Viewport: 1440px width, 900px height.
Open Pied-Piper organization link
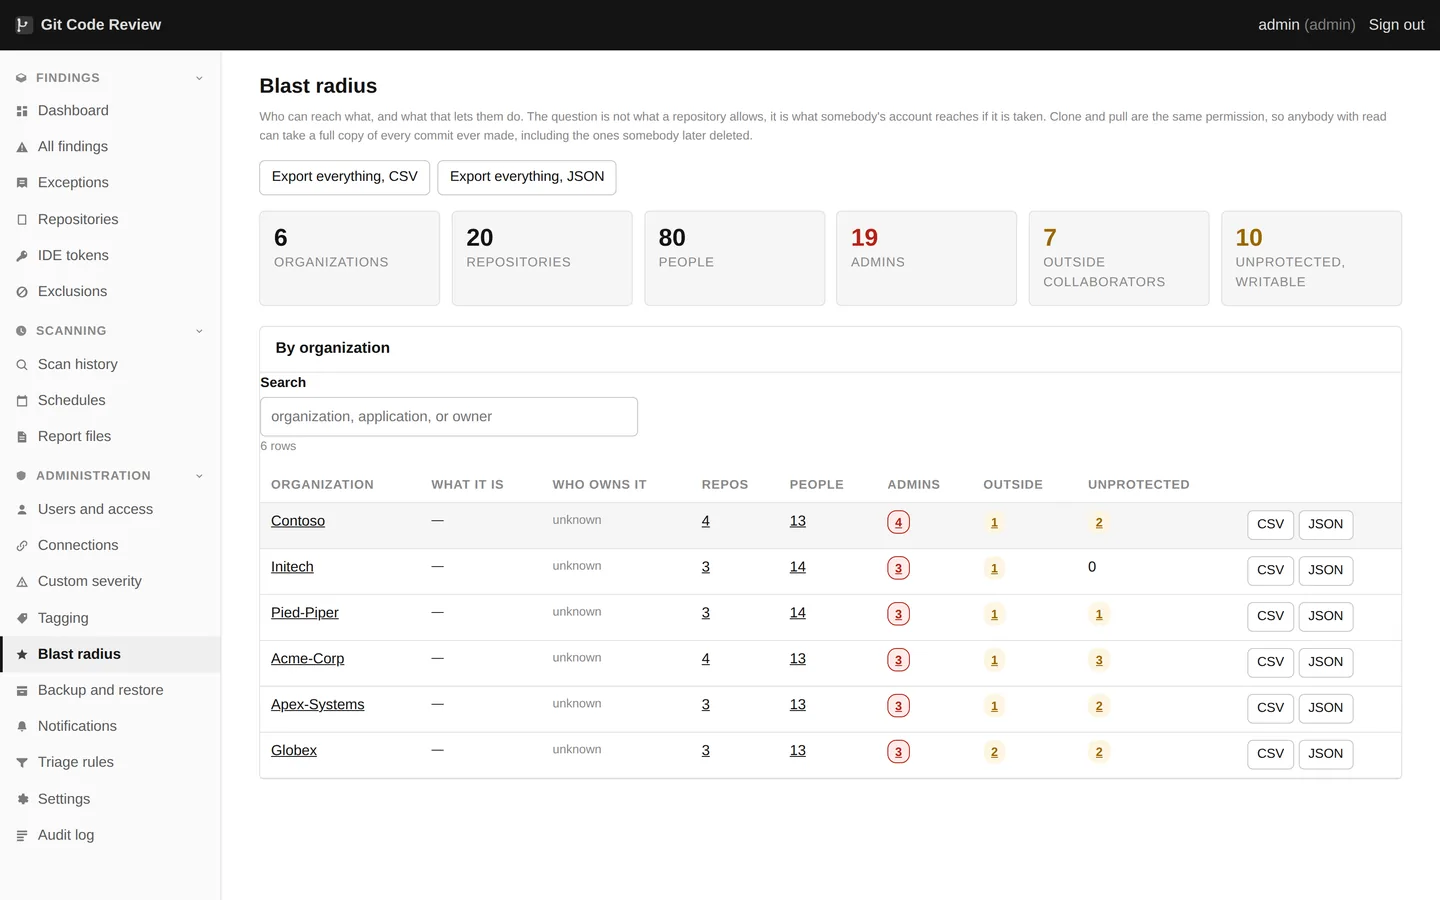click(x=305, y=613)
